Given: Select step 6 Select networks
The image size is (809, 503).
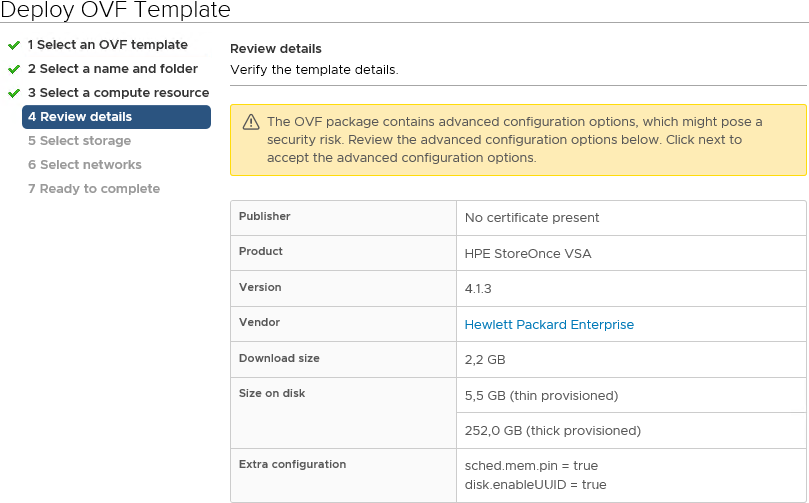Looking at the screenshot, I should (85, 165).
